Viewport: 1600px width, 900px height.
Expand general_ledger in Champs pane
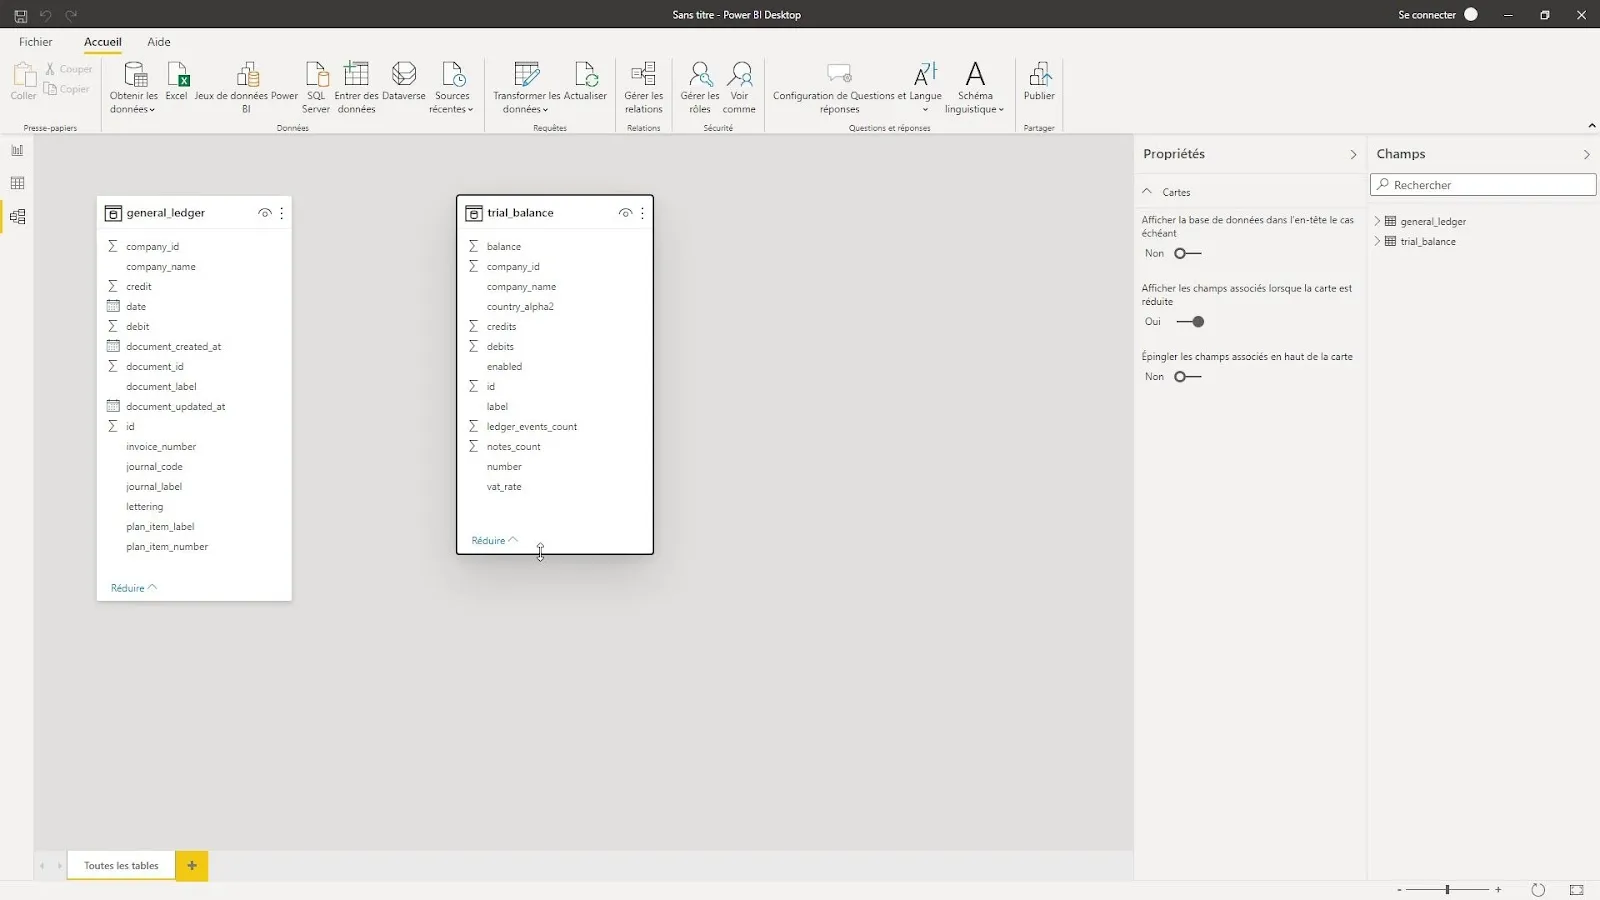click(1377, 221)
